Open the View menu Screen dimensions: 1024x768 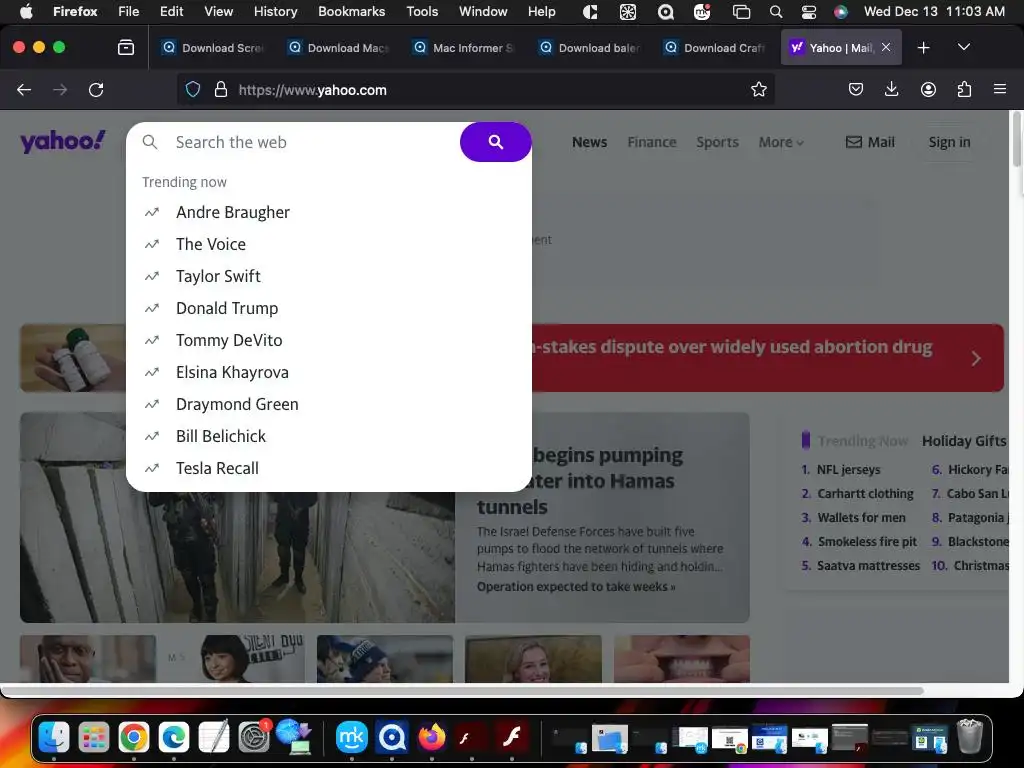point(218,11)
